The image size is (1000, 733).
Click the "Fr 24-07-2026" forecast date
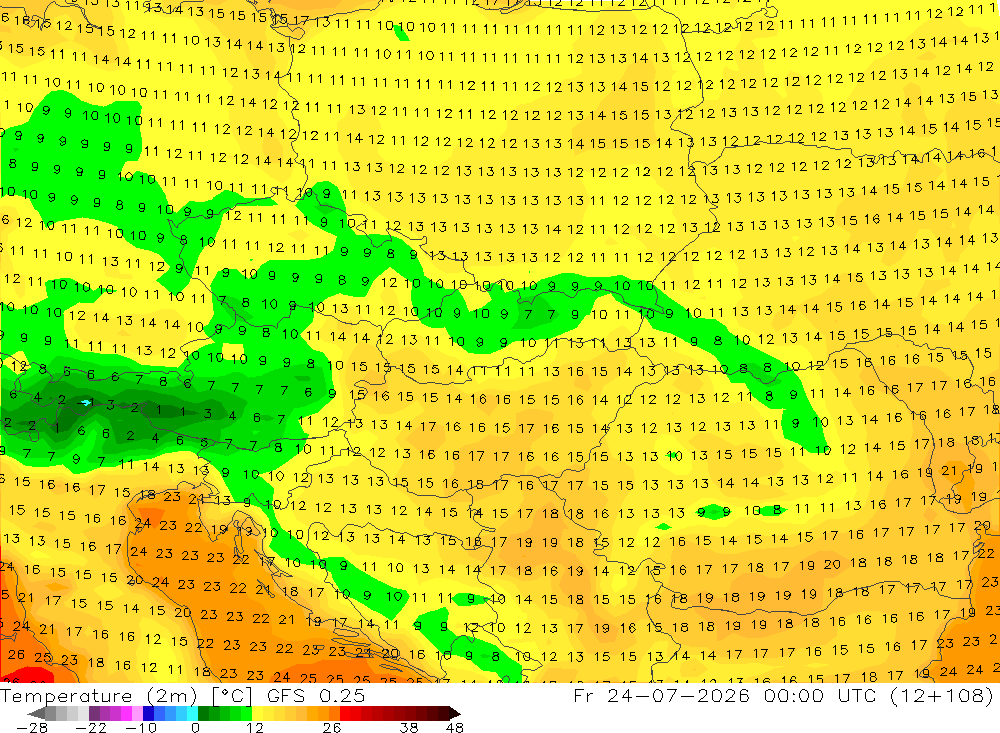[x=661, y=695]
